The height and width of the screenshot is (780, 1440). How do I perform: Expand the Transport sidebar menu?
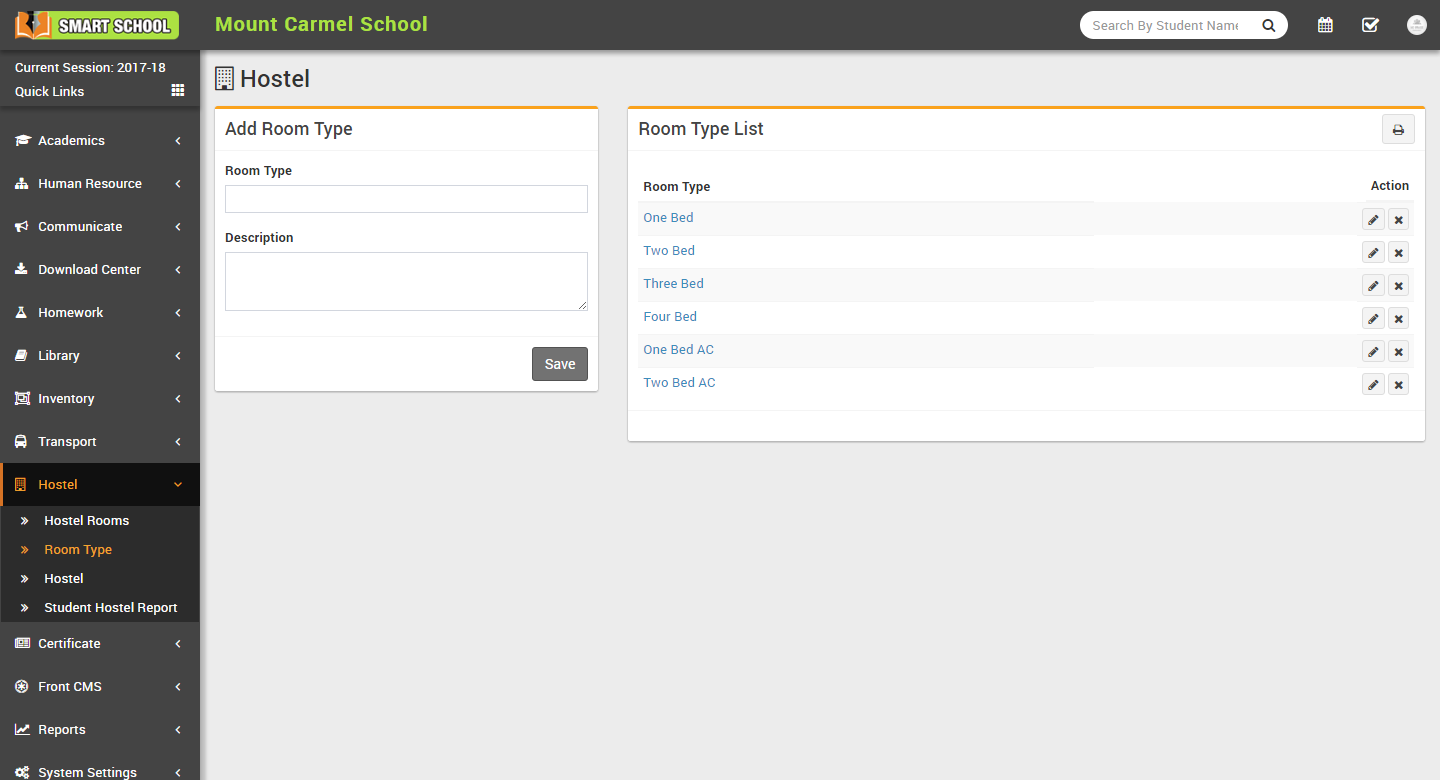pyautogui.click(x=99, y=442)
